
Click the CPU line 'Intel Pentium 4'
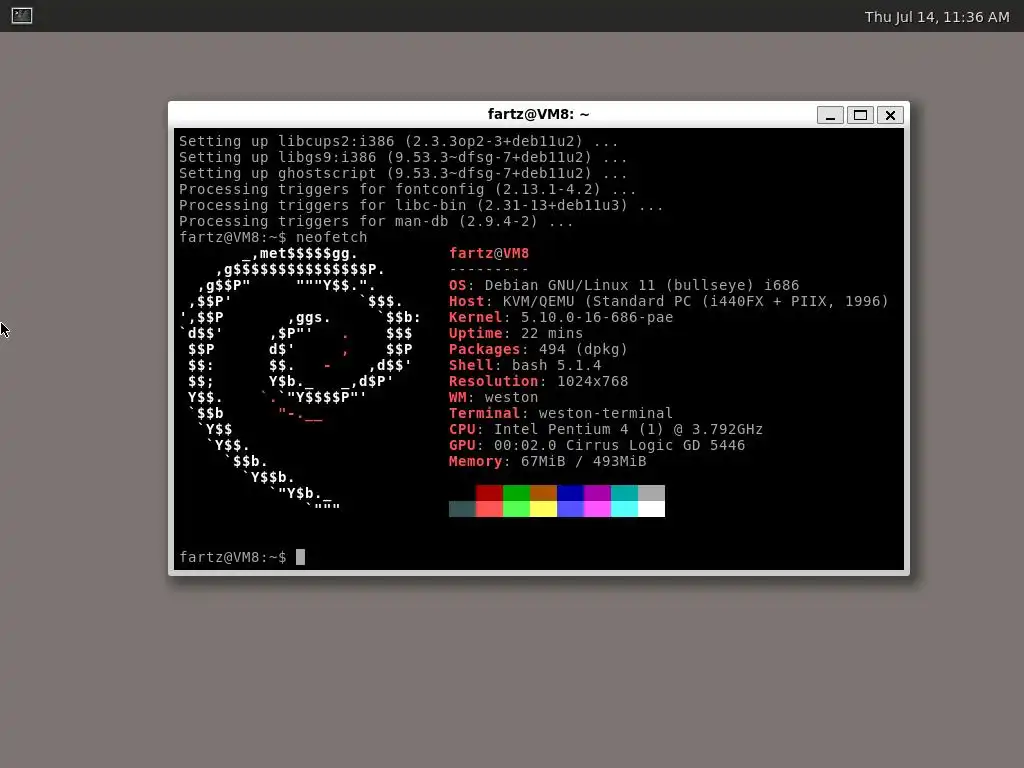[606, 429]
